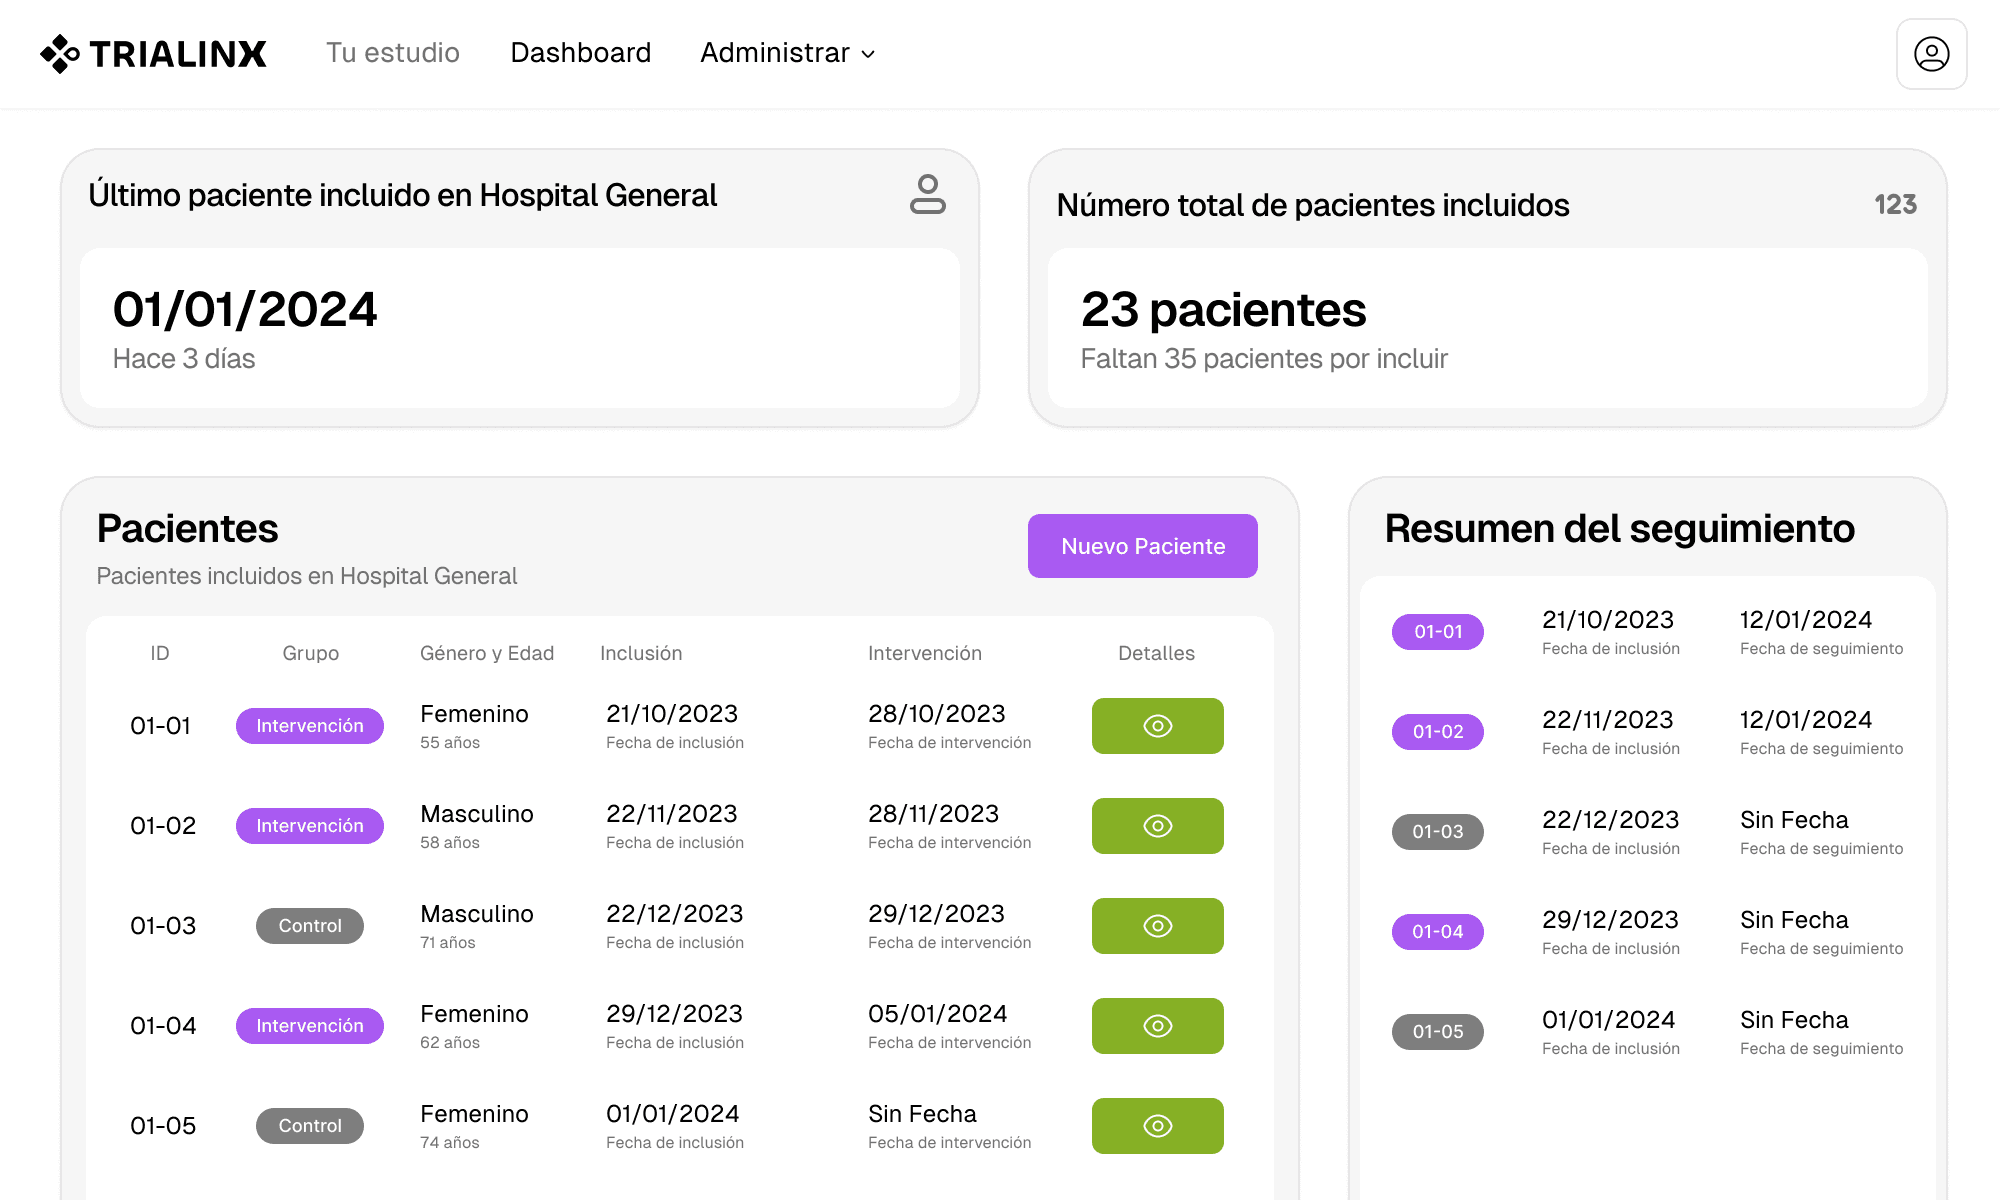The height and width of the screenshot is (1200, 2000).
Task: Click the gray 01-03 summary badge
Action: tap(1437, 832)
